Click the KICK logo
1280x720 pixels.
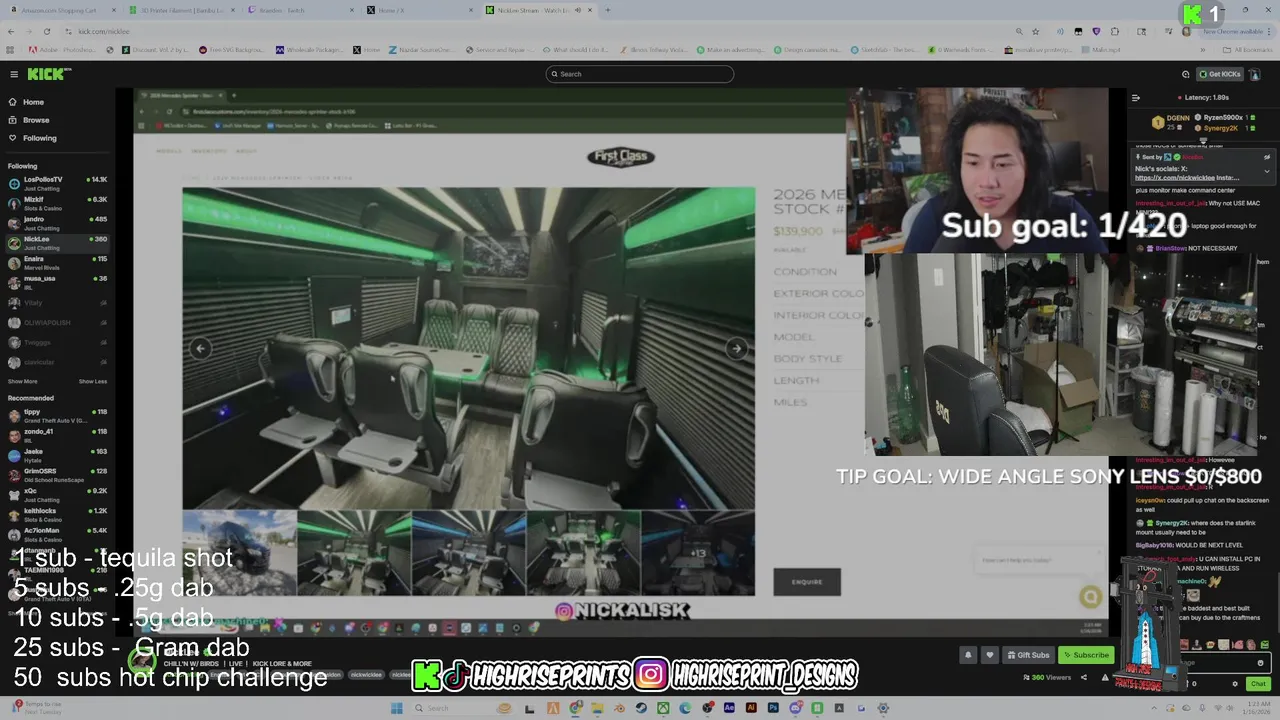click(x=49, y=74)
